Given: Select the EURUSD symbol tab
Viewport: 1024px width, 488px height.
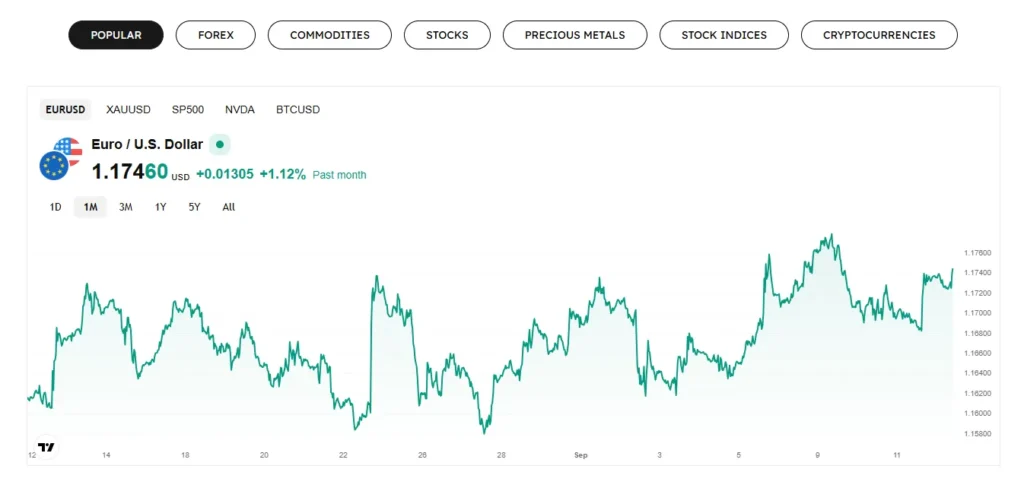Looking at the screenshot, I should tap(66, 109).
